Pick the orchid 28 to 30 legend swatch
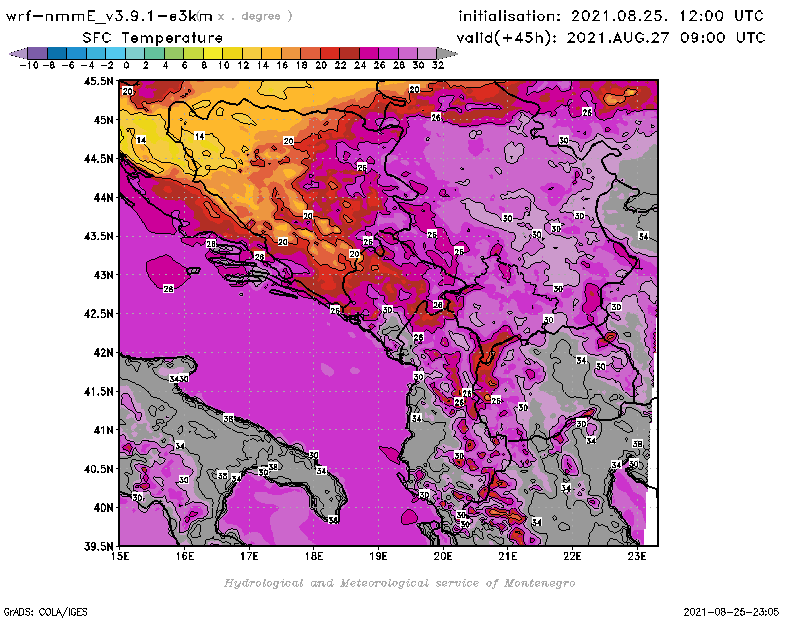The image size is (800, 618). (x=408, y=54)
